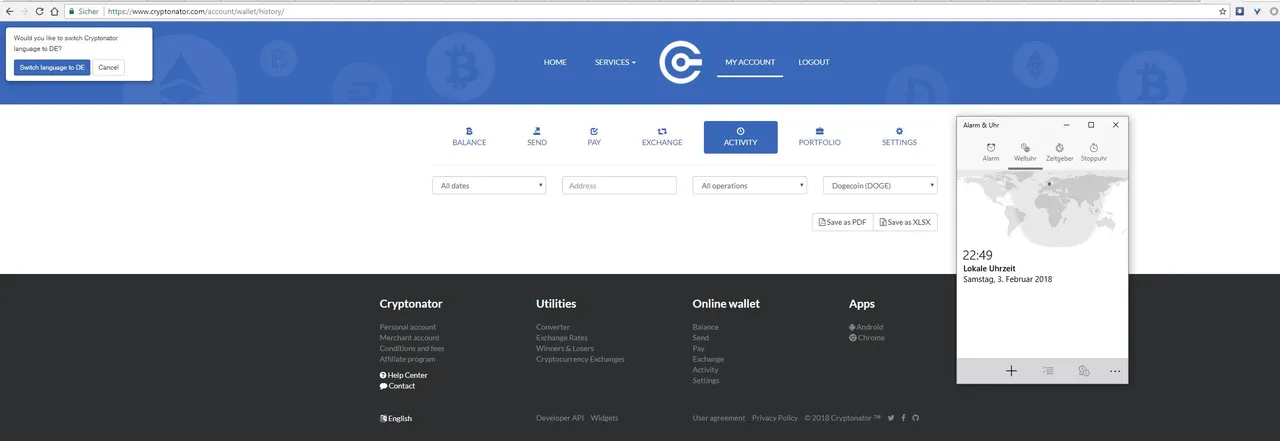Open Alarm tab in Alarm & Uhr
This screenshot has width=1280, height=441.
click(991, 152)
